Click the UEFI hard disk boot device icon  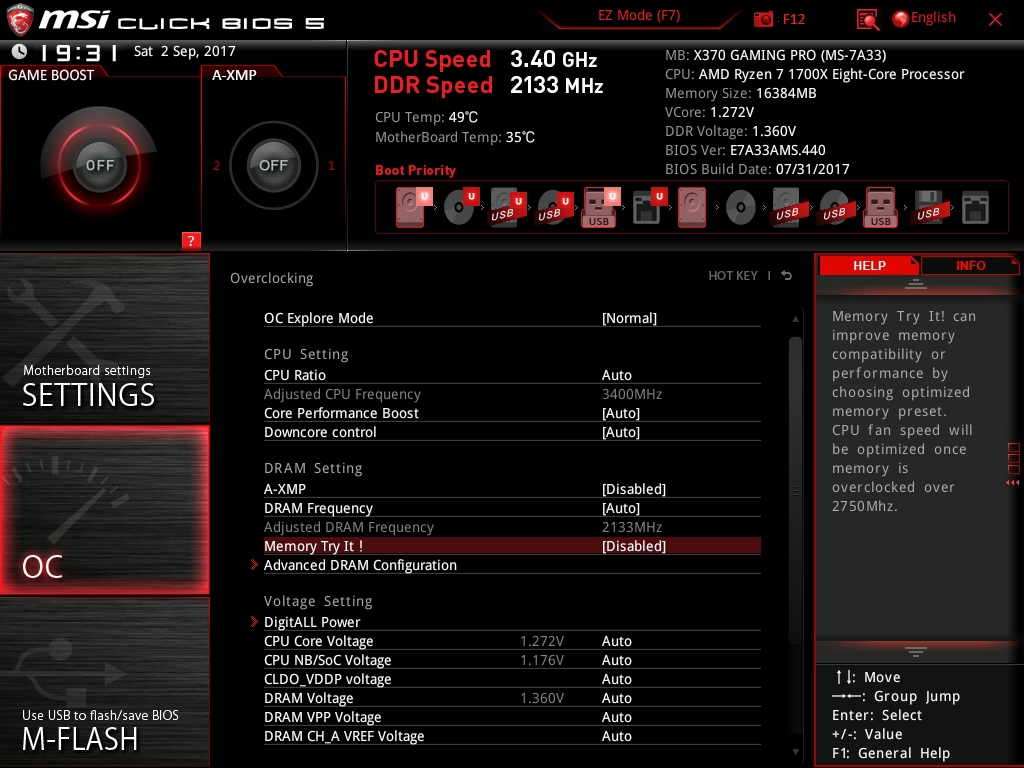(413, 207)
